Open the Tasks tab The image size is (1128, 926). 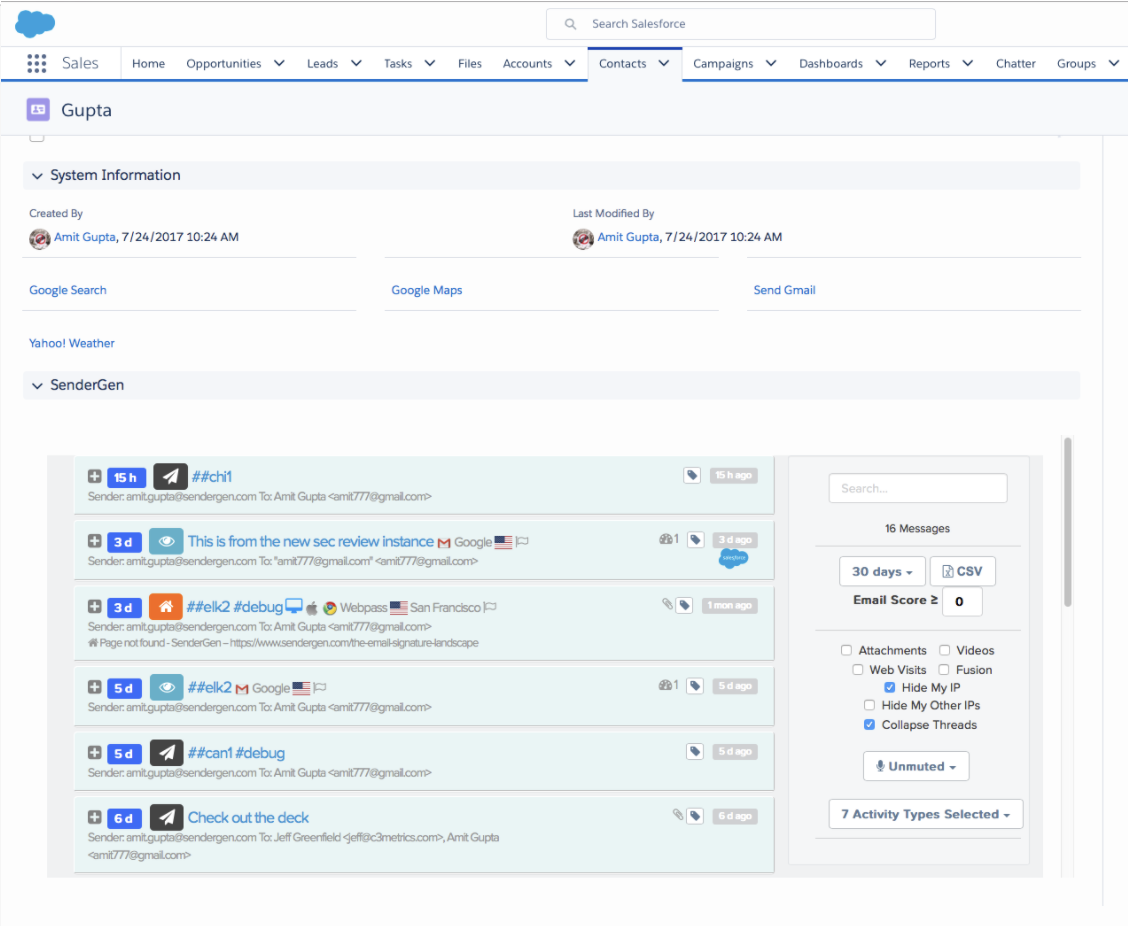398,63
